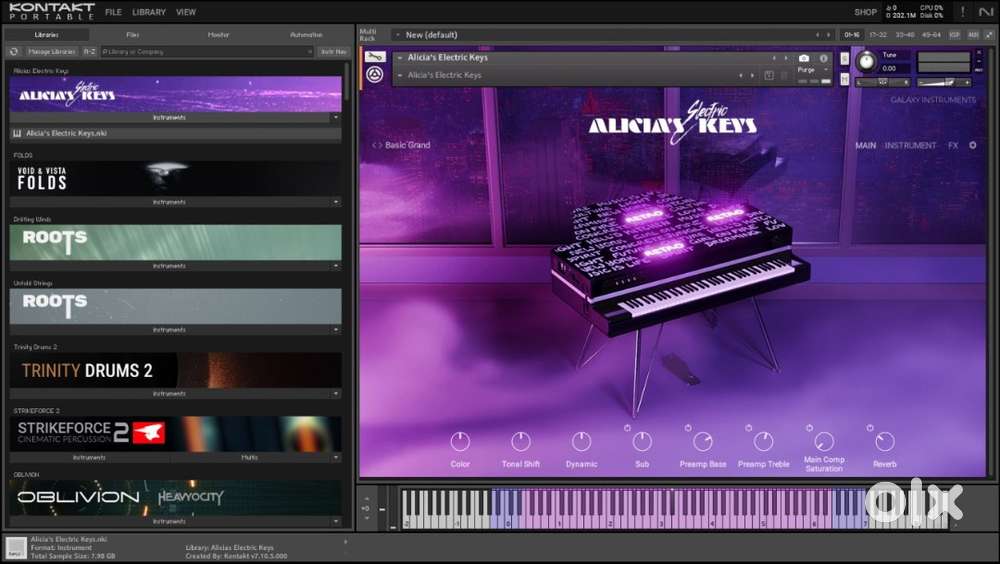Image resolution: width=1000 pixels, height=564 pixels.
Task: Switch to the Files tab
Action: click(x=133, y=35)
